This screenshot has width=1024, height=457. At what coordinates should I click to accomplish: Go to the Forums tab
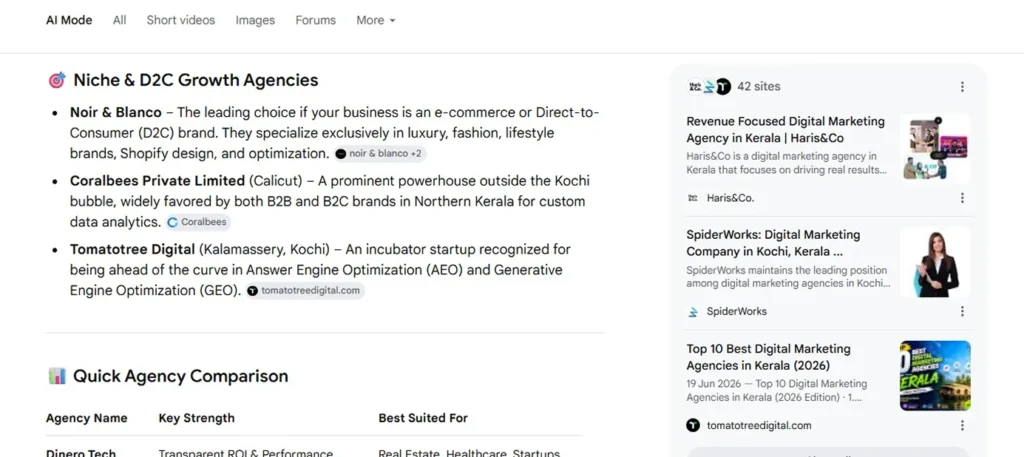tap(315, 20)
